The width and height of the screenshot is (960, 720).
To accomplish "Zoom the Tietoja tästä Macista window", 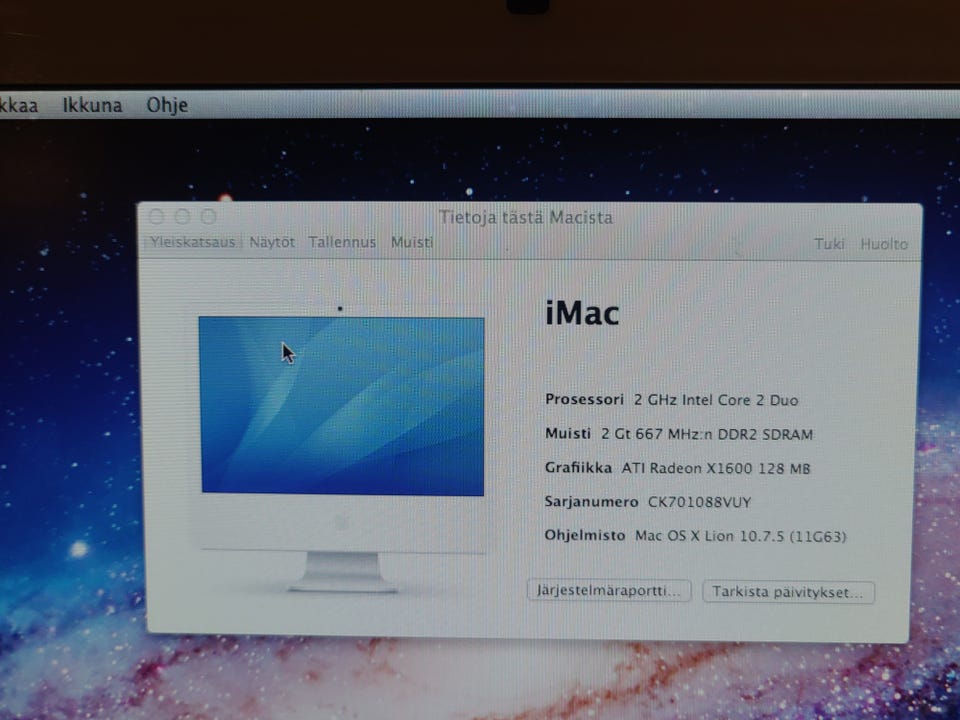I will 209,217.
